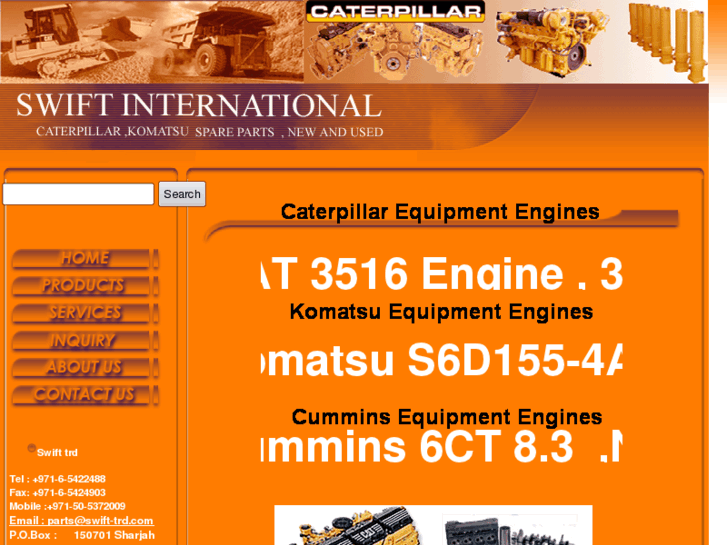Click the Mobile +971-50-5372009 line
This screenshot has height=545, width=727.
(67, 507)
